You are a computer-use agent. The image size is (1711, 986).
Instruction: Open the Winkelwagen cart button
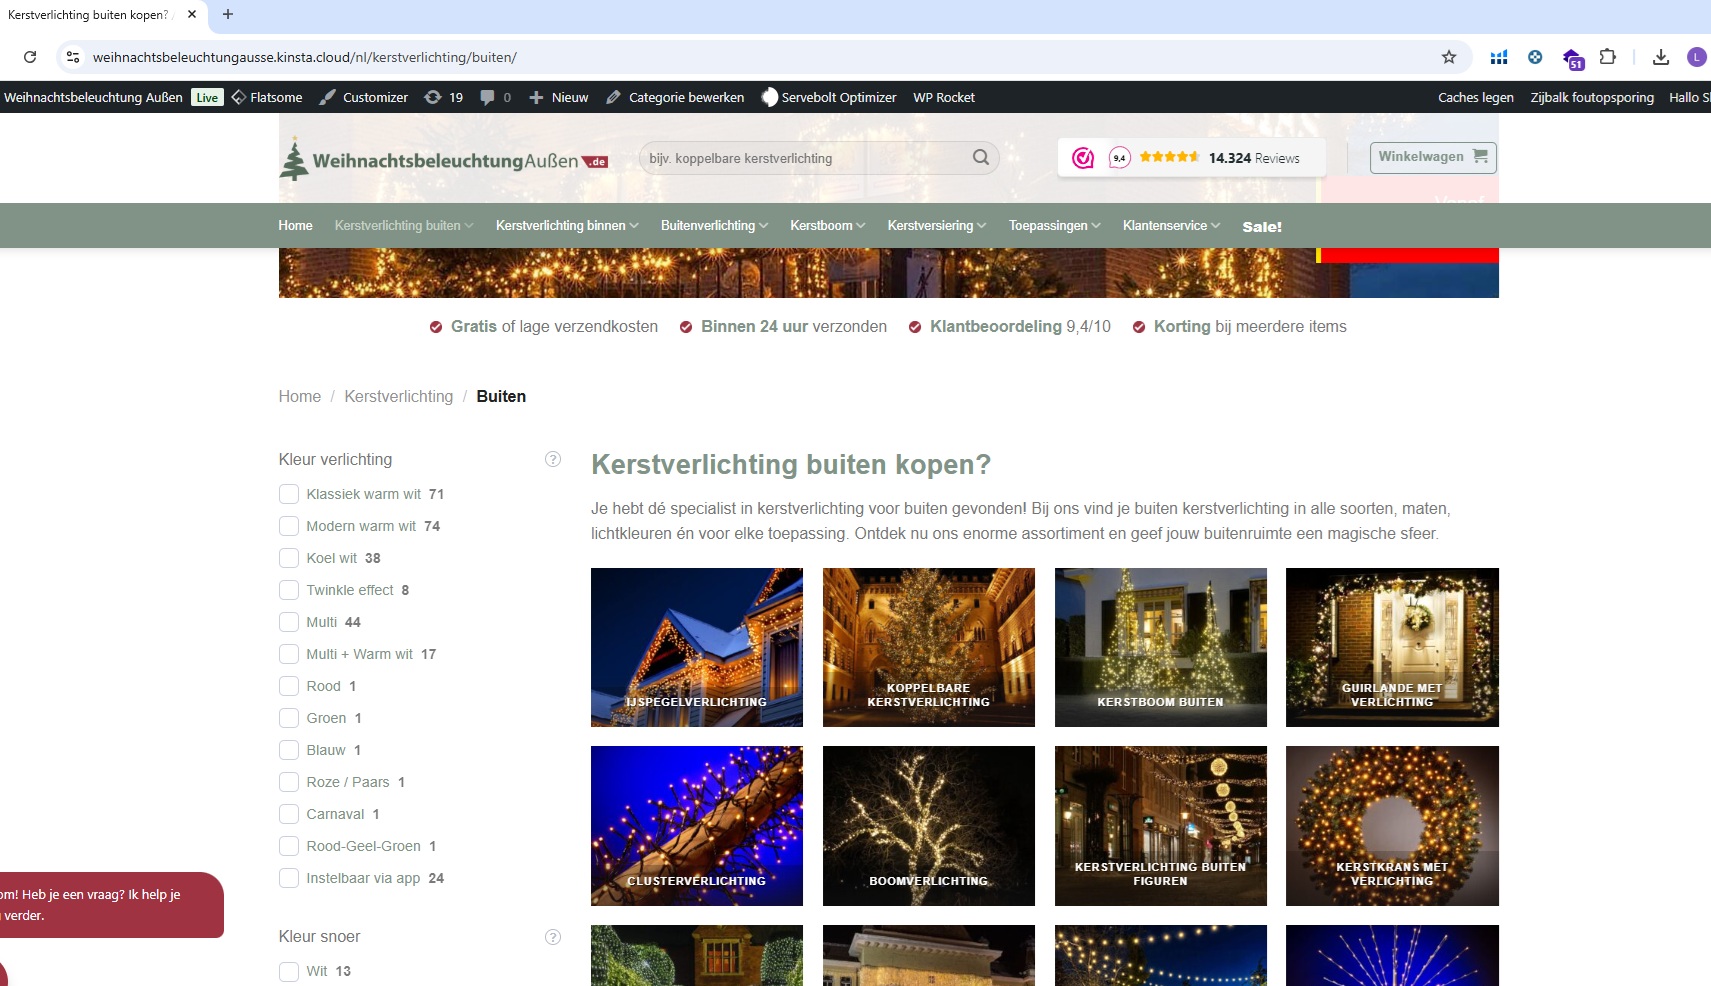(1432, 157)
